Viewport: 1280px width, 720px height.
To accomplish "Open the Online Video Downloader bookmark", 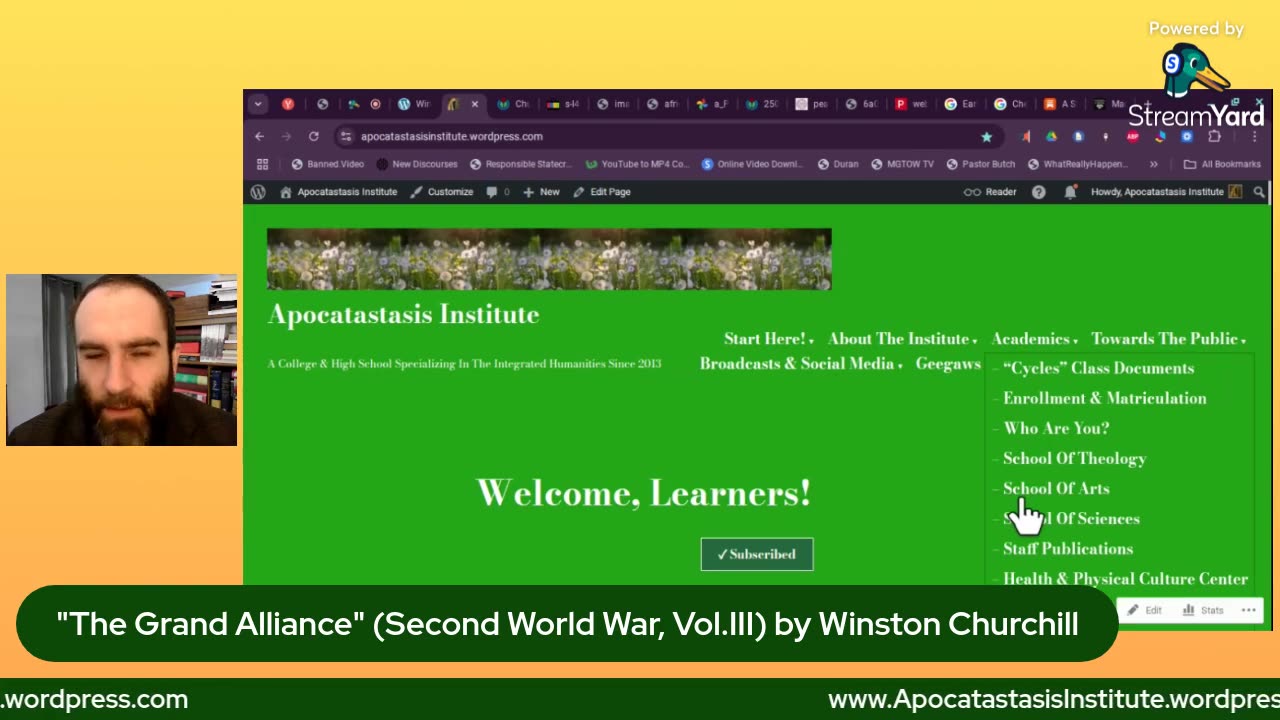I will (x=752, y=164).
